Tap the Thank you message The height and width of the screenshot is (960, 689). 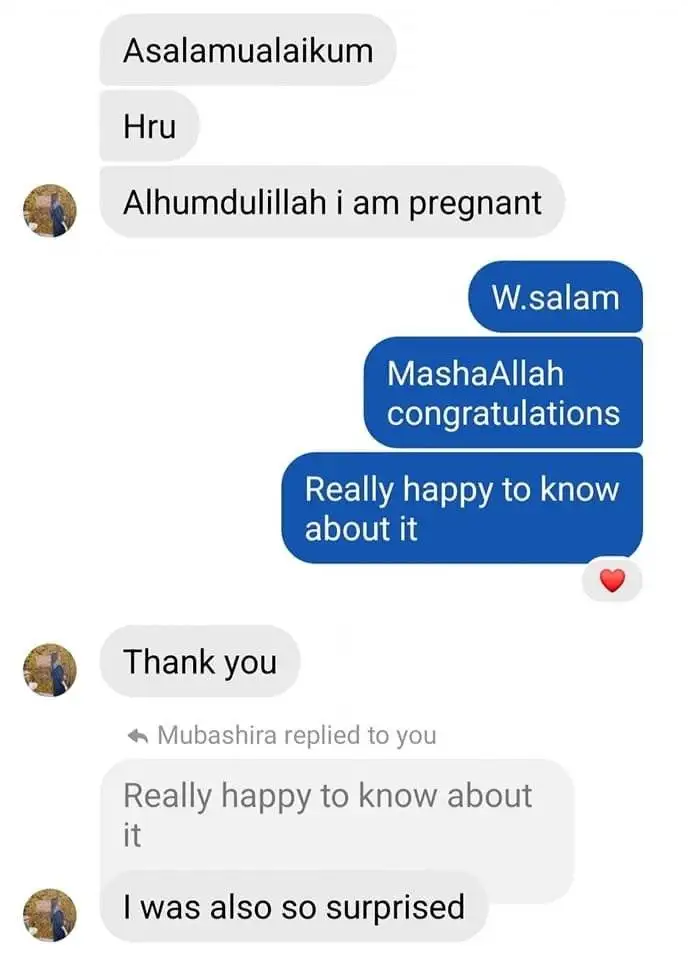[x=200, y=661]
